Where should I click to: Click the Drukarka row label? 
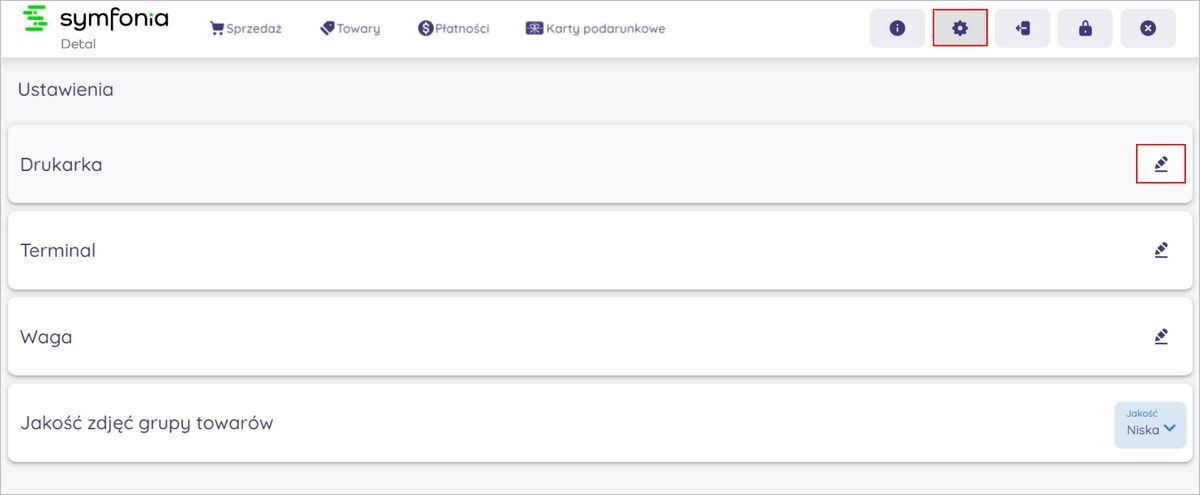click(61, 164)
